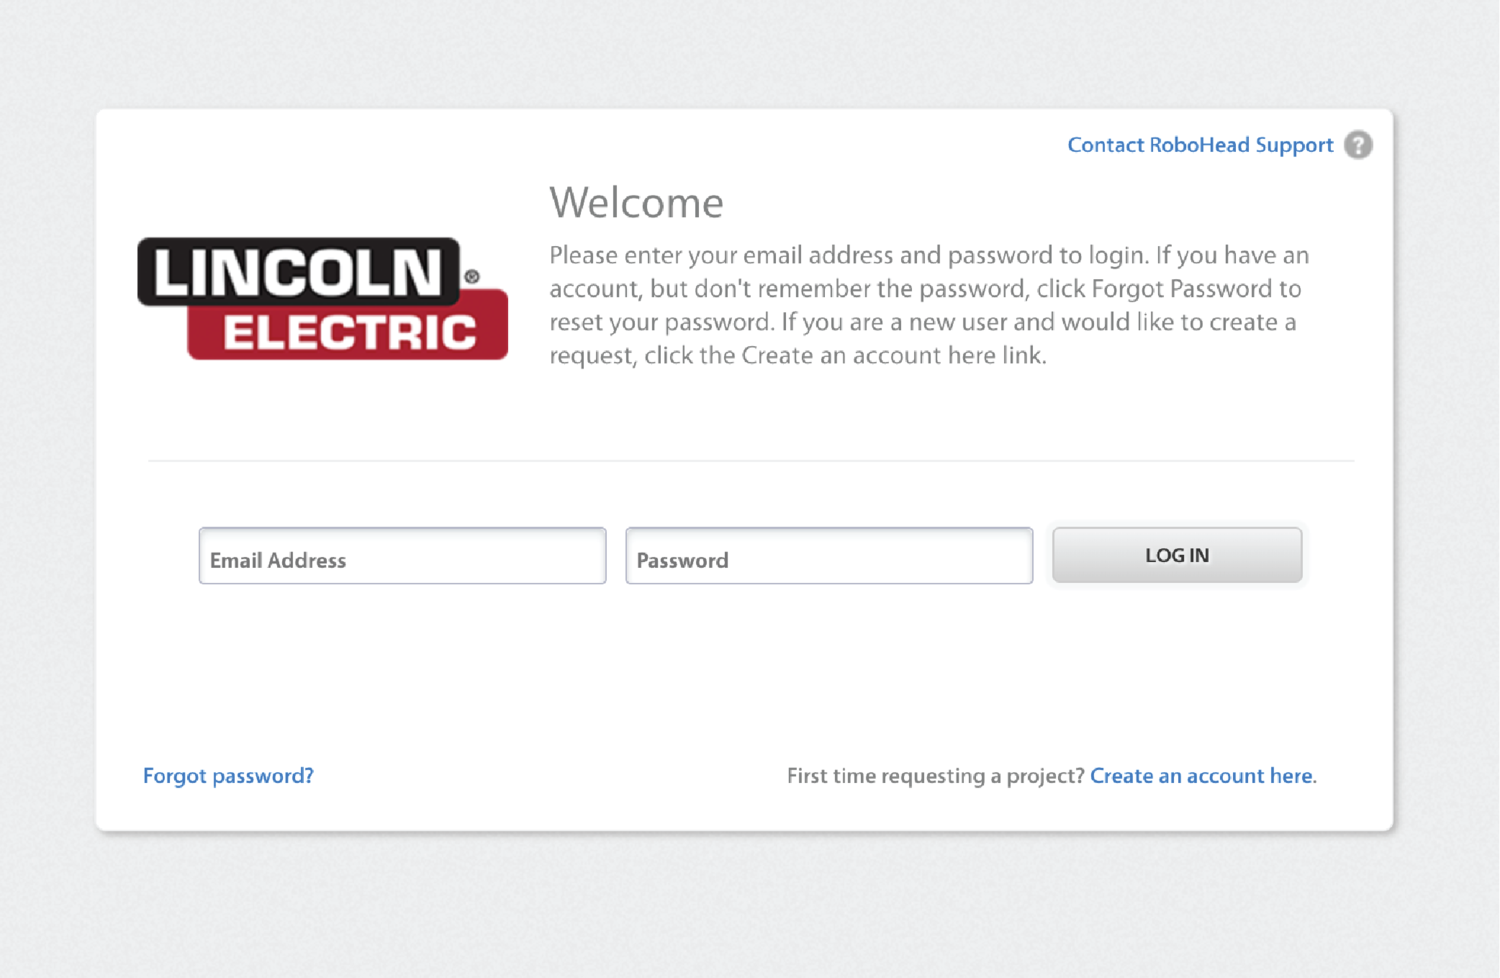Click the Welcome heading
The image size is (1500, 978).
636,203
